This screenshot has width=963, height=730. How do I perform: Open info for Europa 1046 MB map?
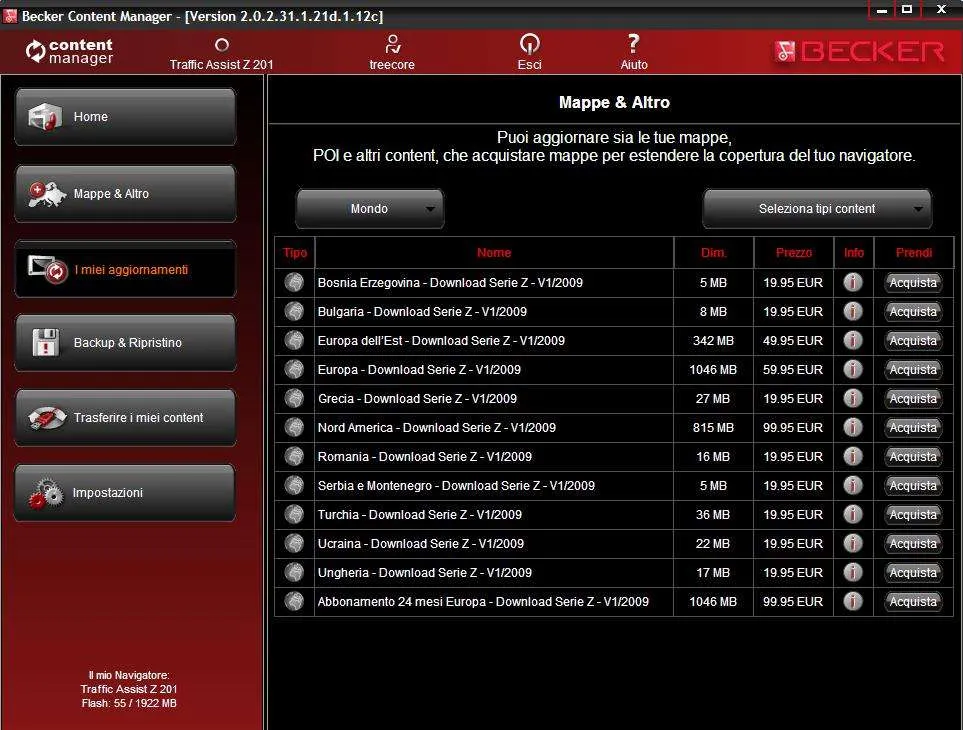[x=852, y=369]
